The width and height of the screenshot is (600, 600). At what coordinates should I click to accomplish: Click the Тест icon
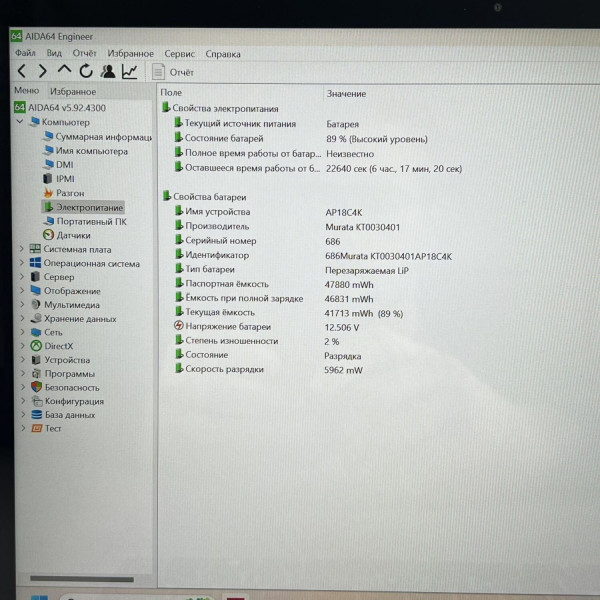pyautogui.click(x=37, y=428)
